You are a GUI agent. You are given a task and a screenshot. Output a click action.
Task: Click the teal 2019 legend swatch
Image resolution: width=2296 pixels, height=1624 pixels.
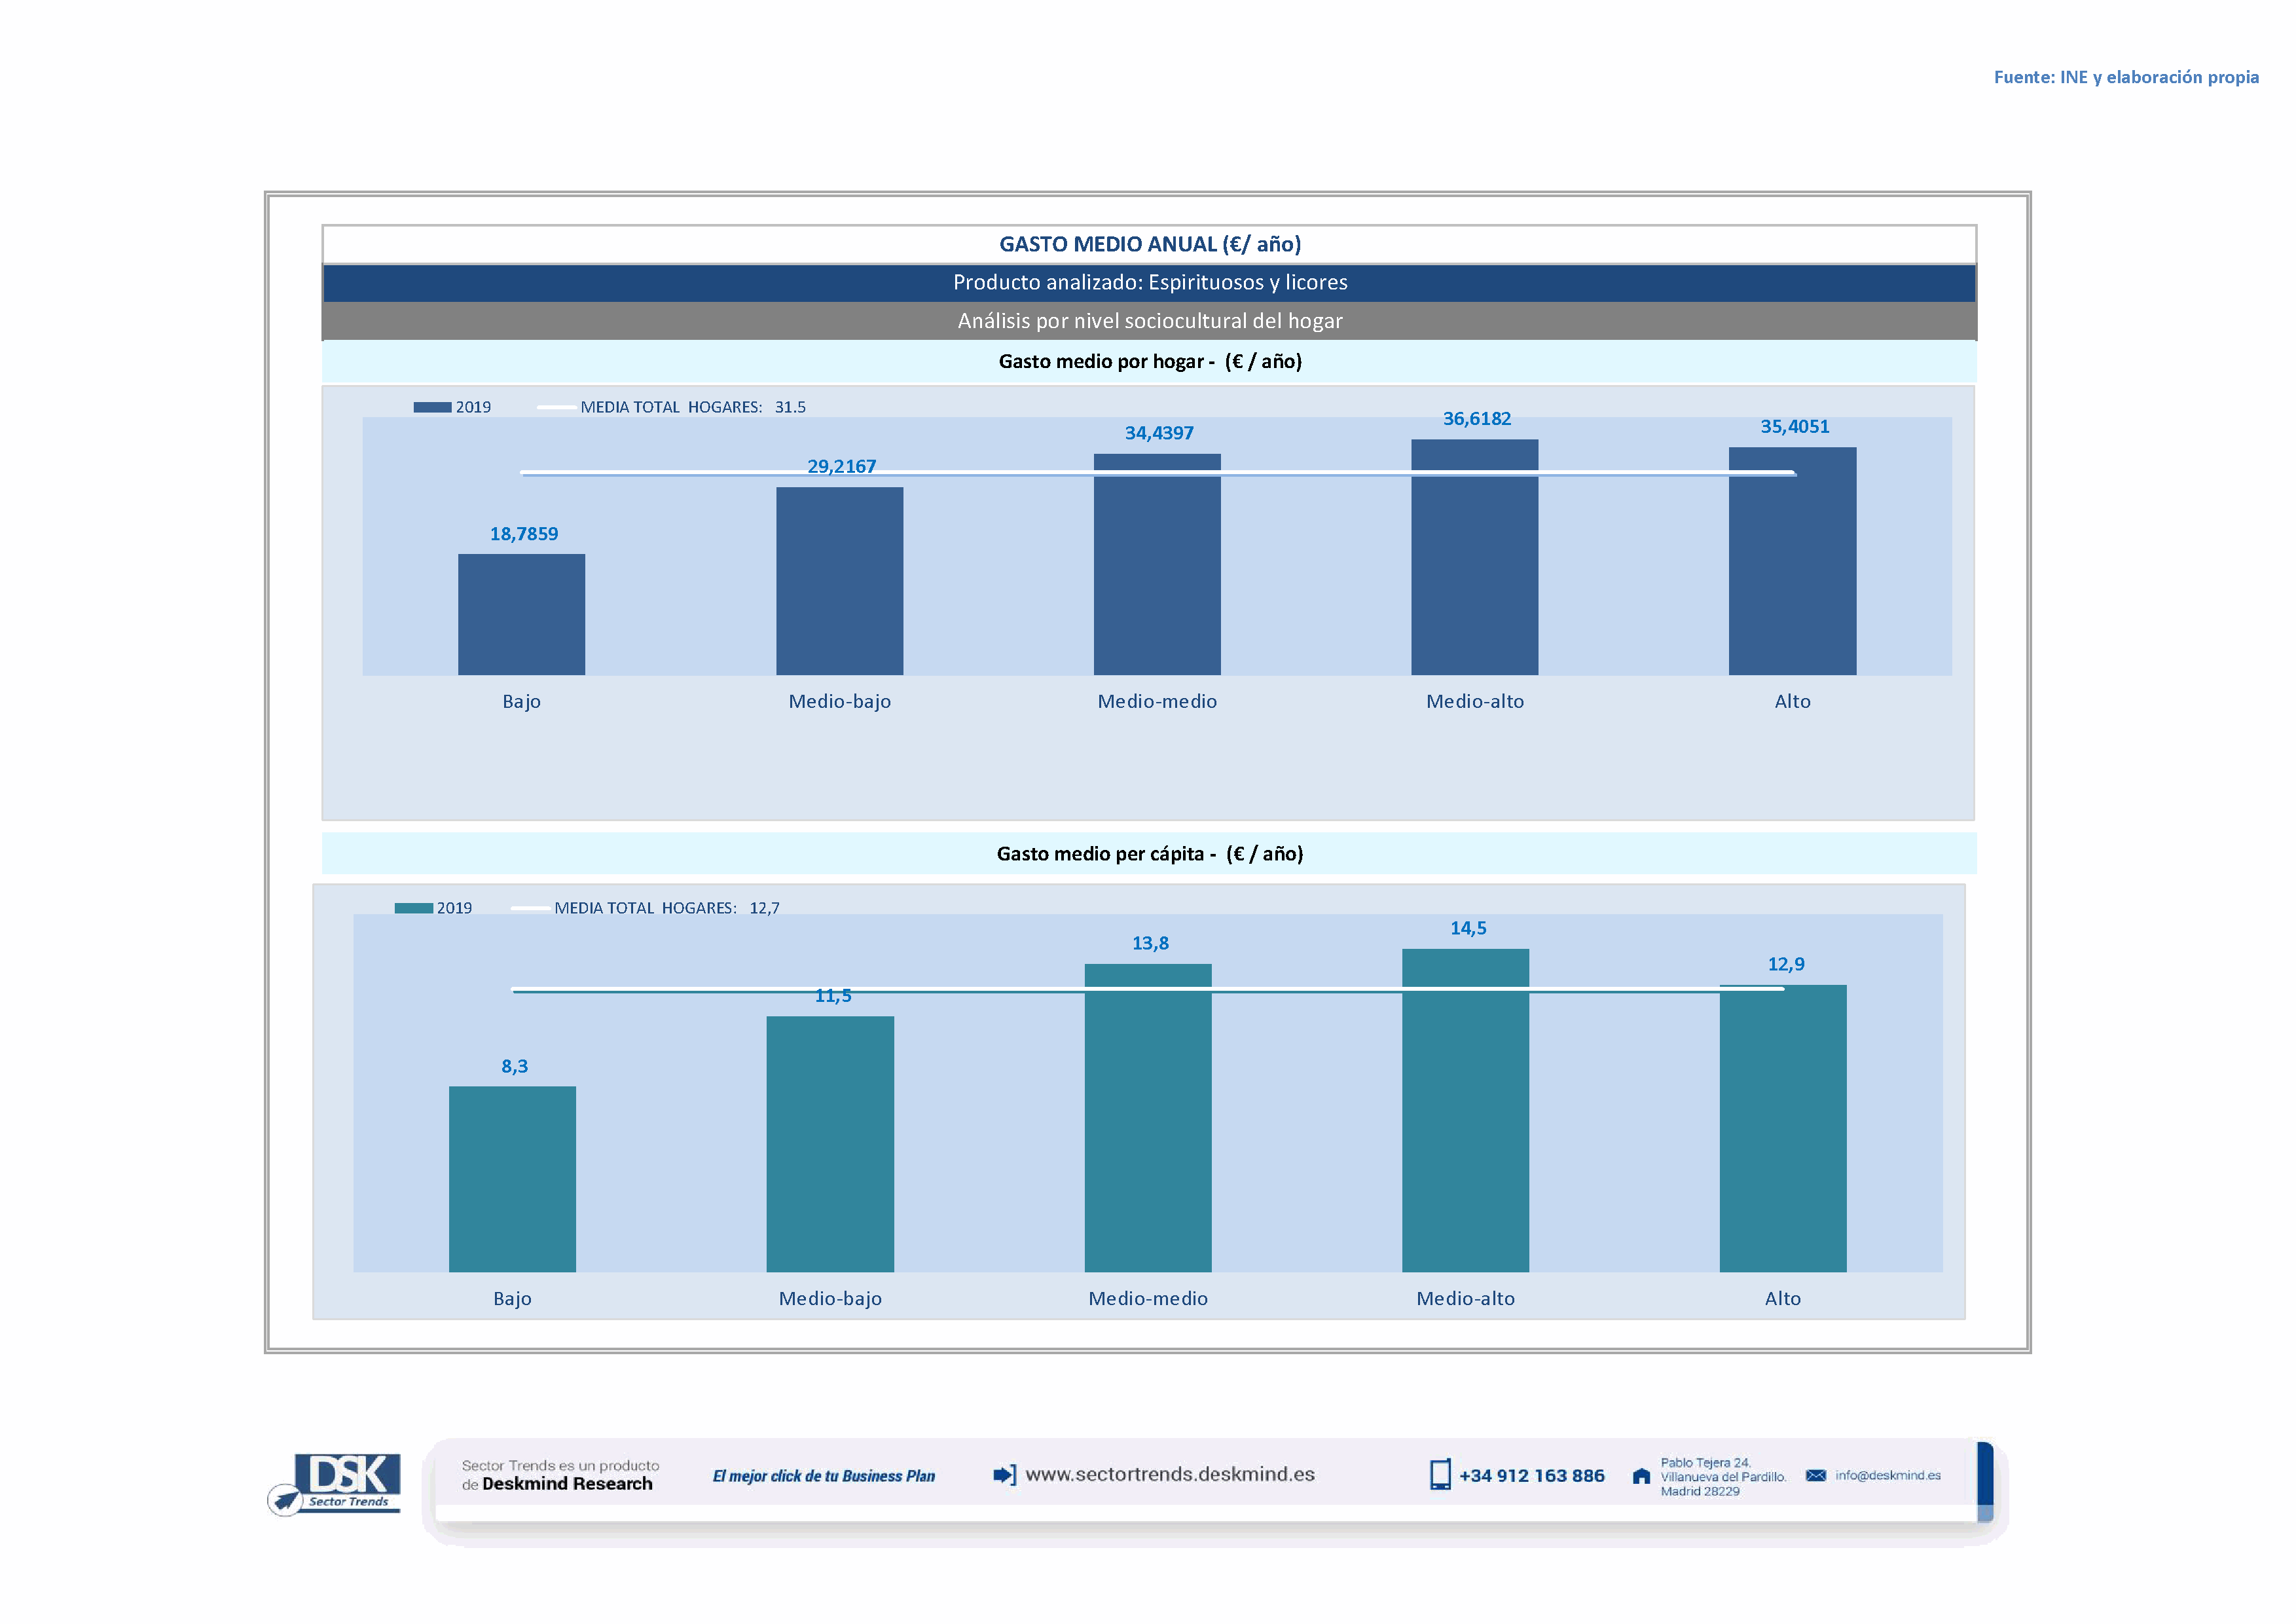tap(413, 908)
